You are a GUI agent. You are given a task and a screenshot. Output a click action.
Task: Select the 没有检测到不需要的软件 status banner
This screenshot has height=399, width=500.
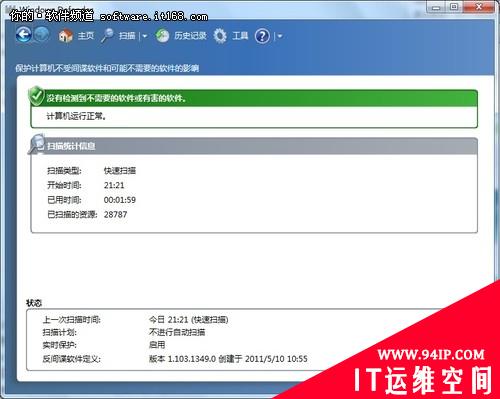[254, 98]
